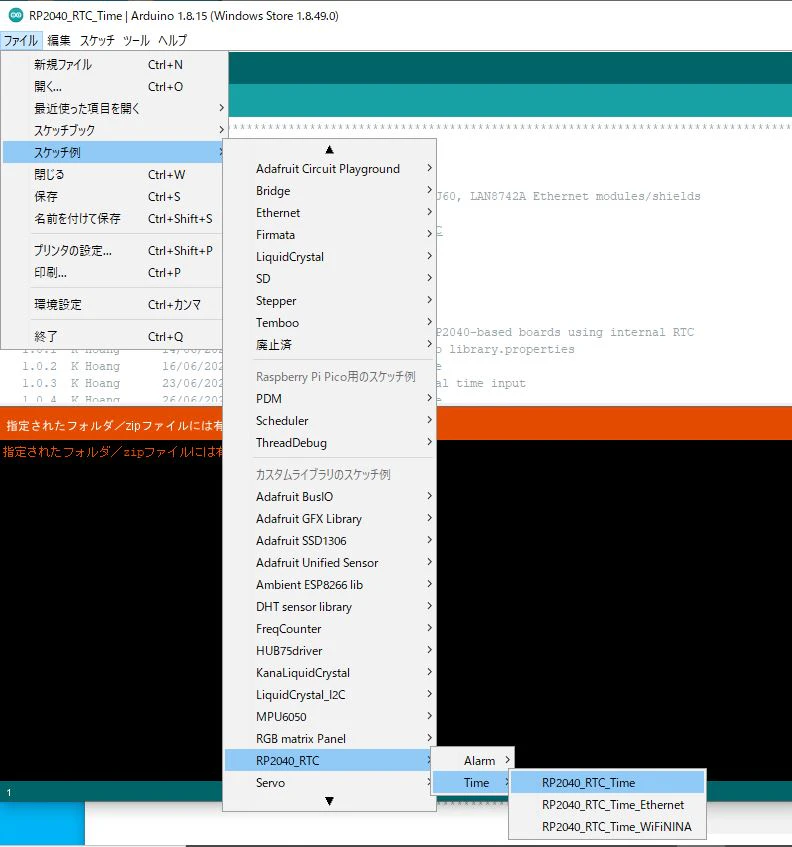The width and height of the screenshot is (792, 847).
Task: Expand Firmata examples submenu
Action: (330, 235)
